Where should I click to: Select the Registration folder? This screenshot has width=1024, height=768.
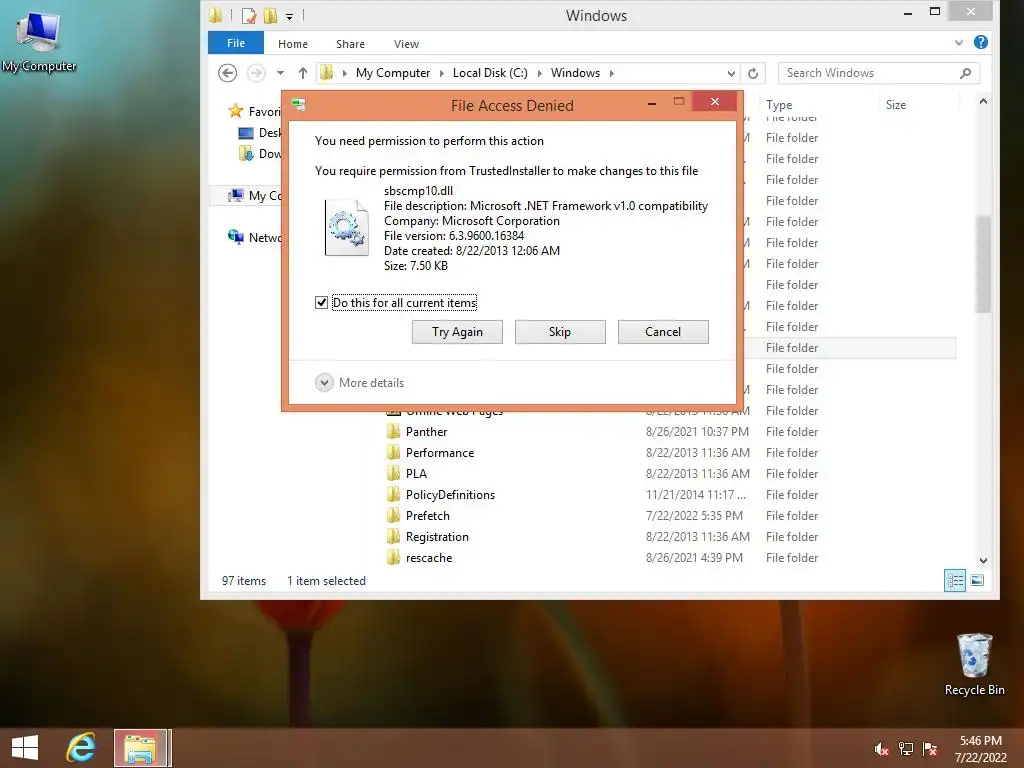coord(437,537)
